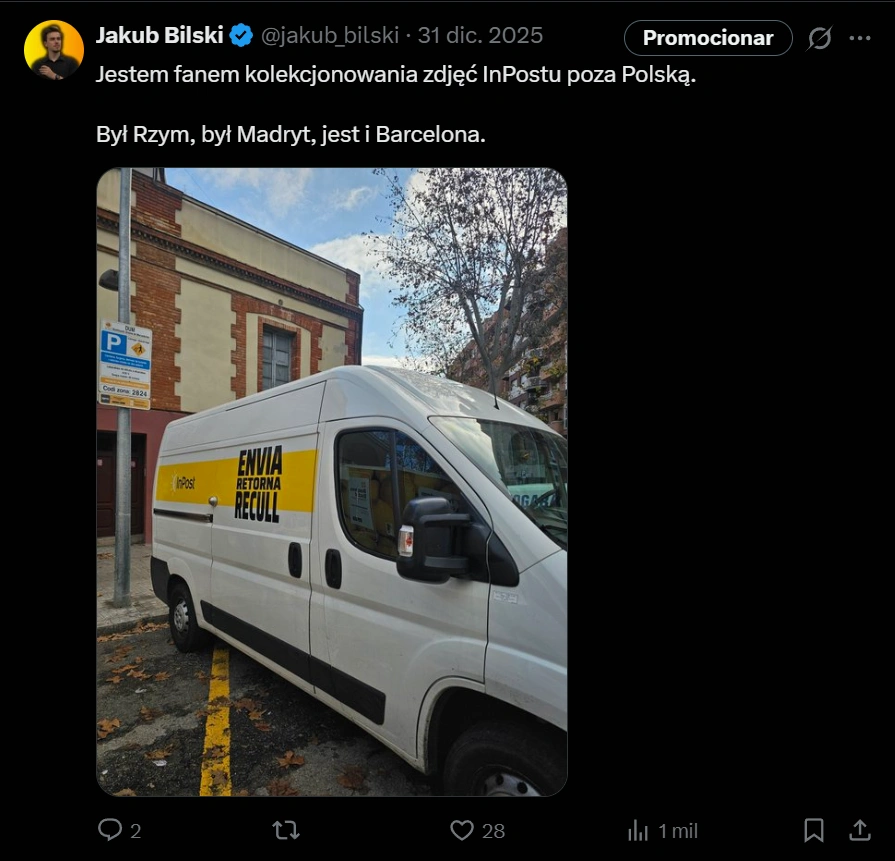This screenshot has height=861, width=895.
Task: Bookmark this post
Action: click(814, 830)
